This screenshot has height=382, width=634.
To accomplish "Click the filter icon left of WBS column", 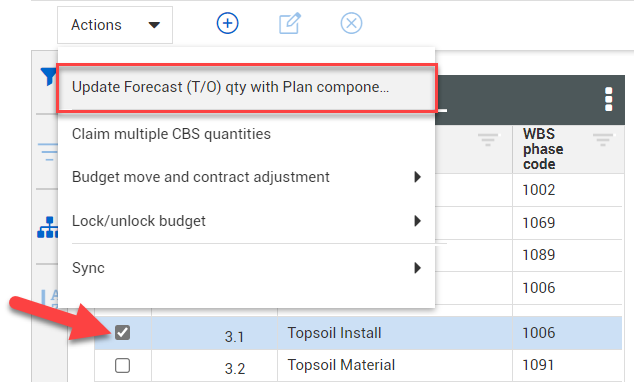I will pos(488,140).
